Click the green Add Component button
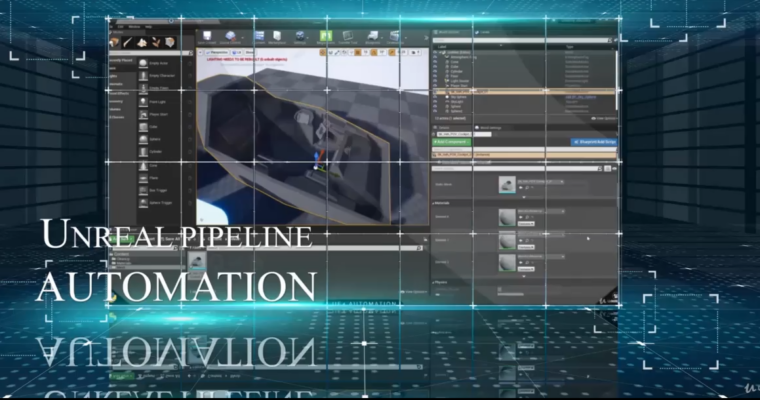This screenshot has width=760, height=400. pos(451,142)
